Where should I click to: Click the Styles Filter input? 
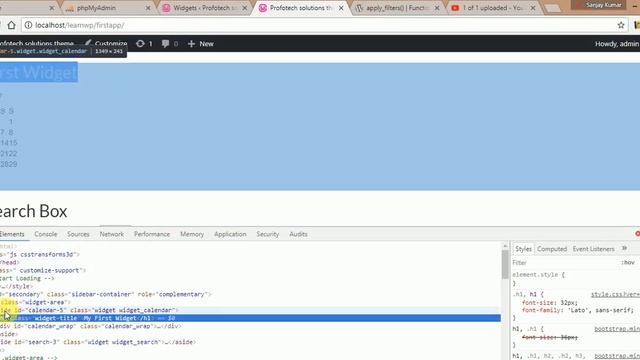click(x=563, y=263)
